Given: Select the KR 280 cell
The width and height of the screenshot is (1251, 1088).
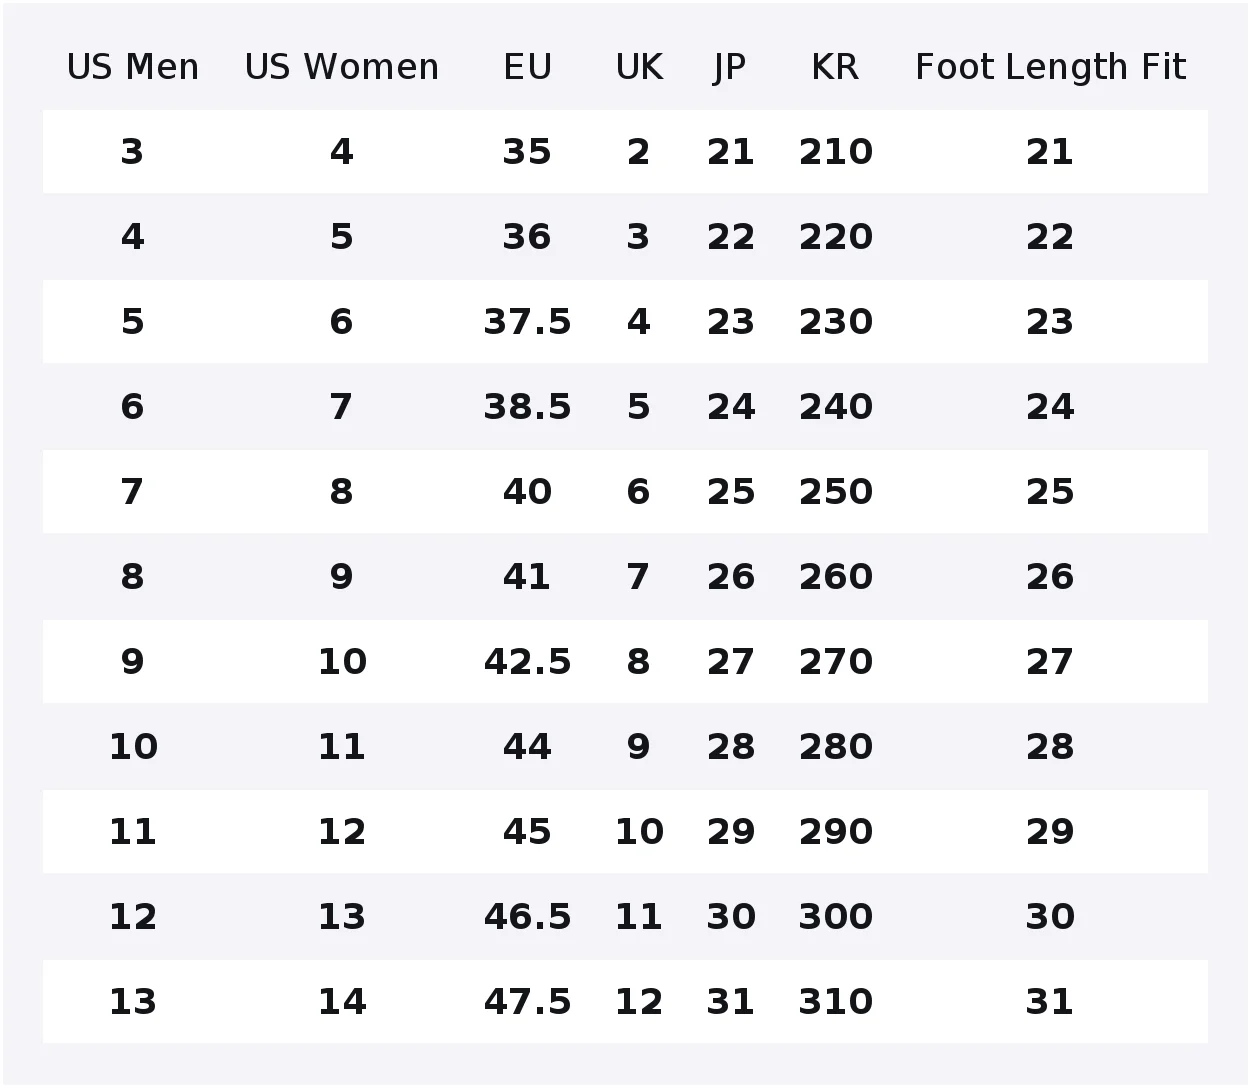Looking at the screenshot, I should 836,747.
